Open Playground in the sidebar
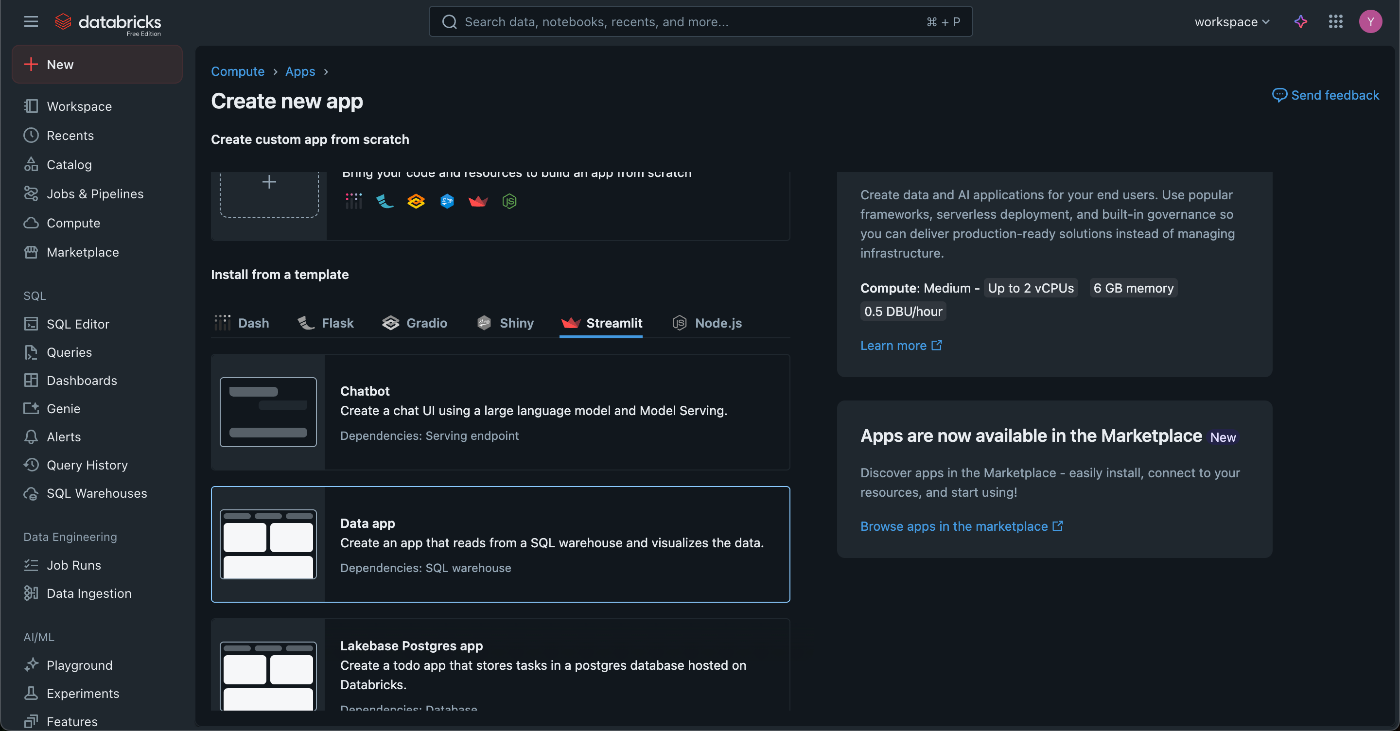 [79, 666]
